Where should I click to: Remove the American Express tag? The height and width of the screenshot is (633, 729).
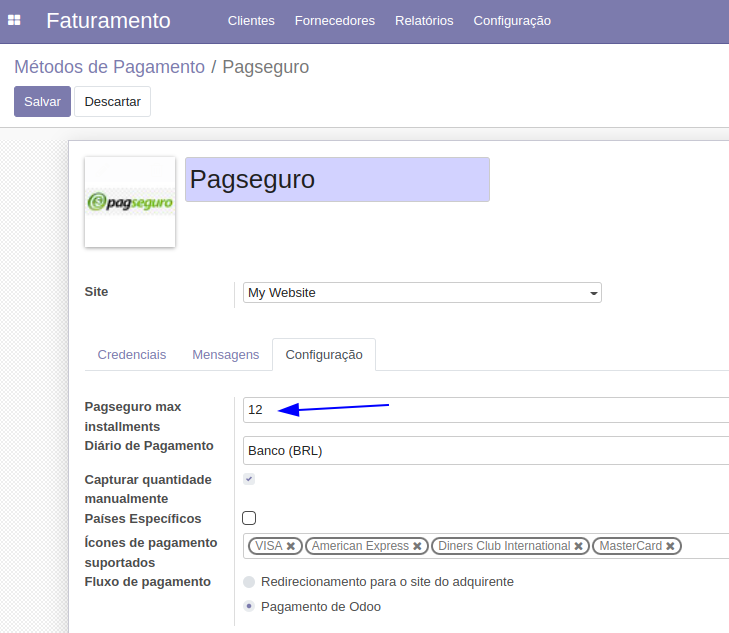(x=417, y=546)
